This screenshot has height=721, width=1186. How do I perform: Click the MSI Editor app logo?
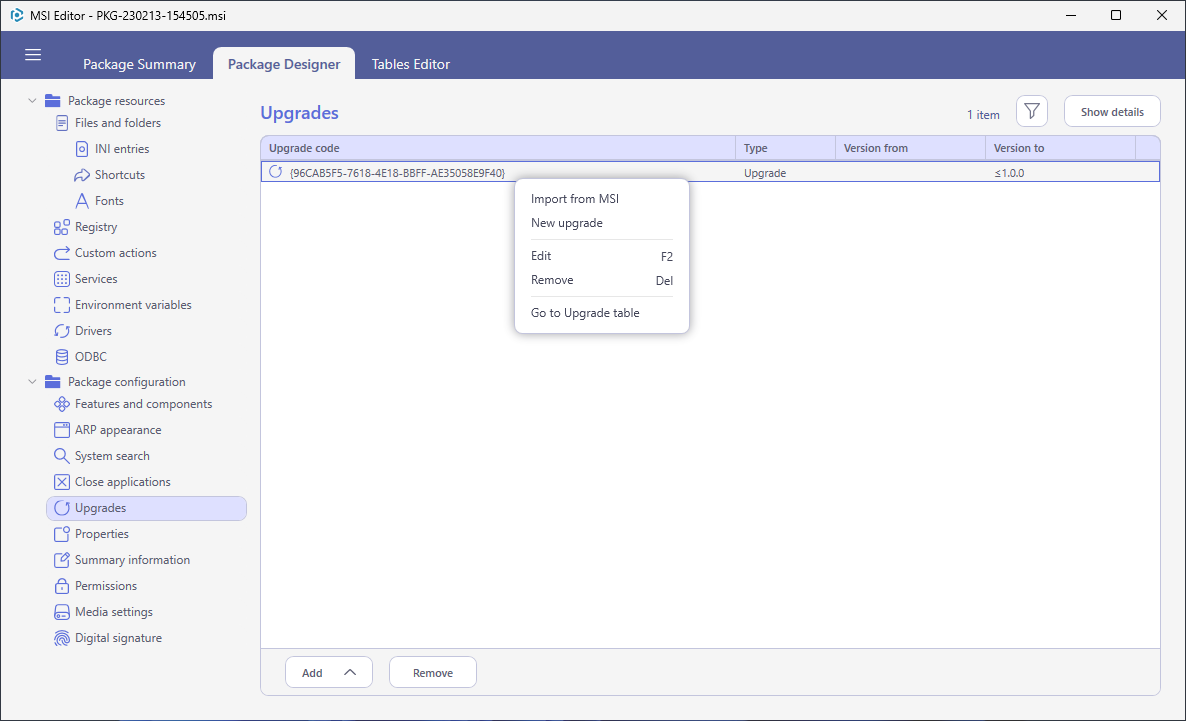click(x=17, y=15)
